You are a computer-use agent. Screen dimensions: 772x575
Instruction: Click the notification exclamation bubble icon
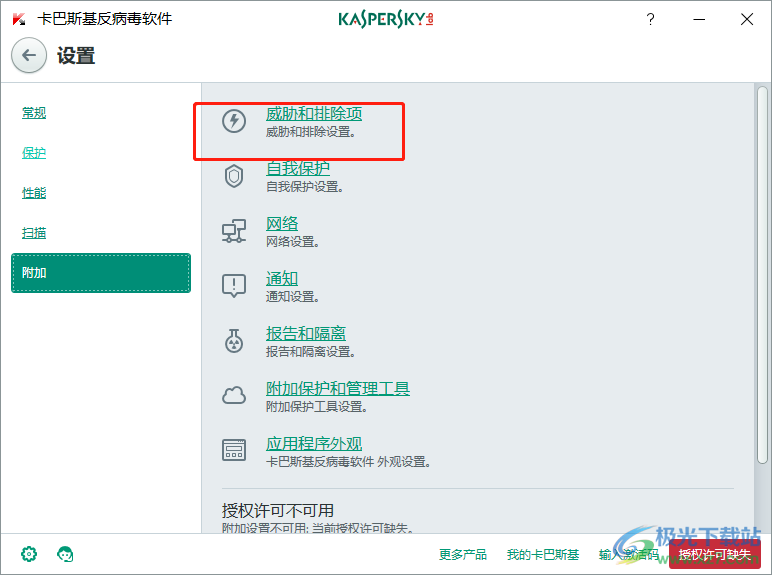(234, 286)
